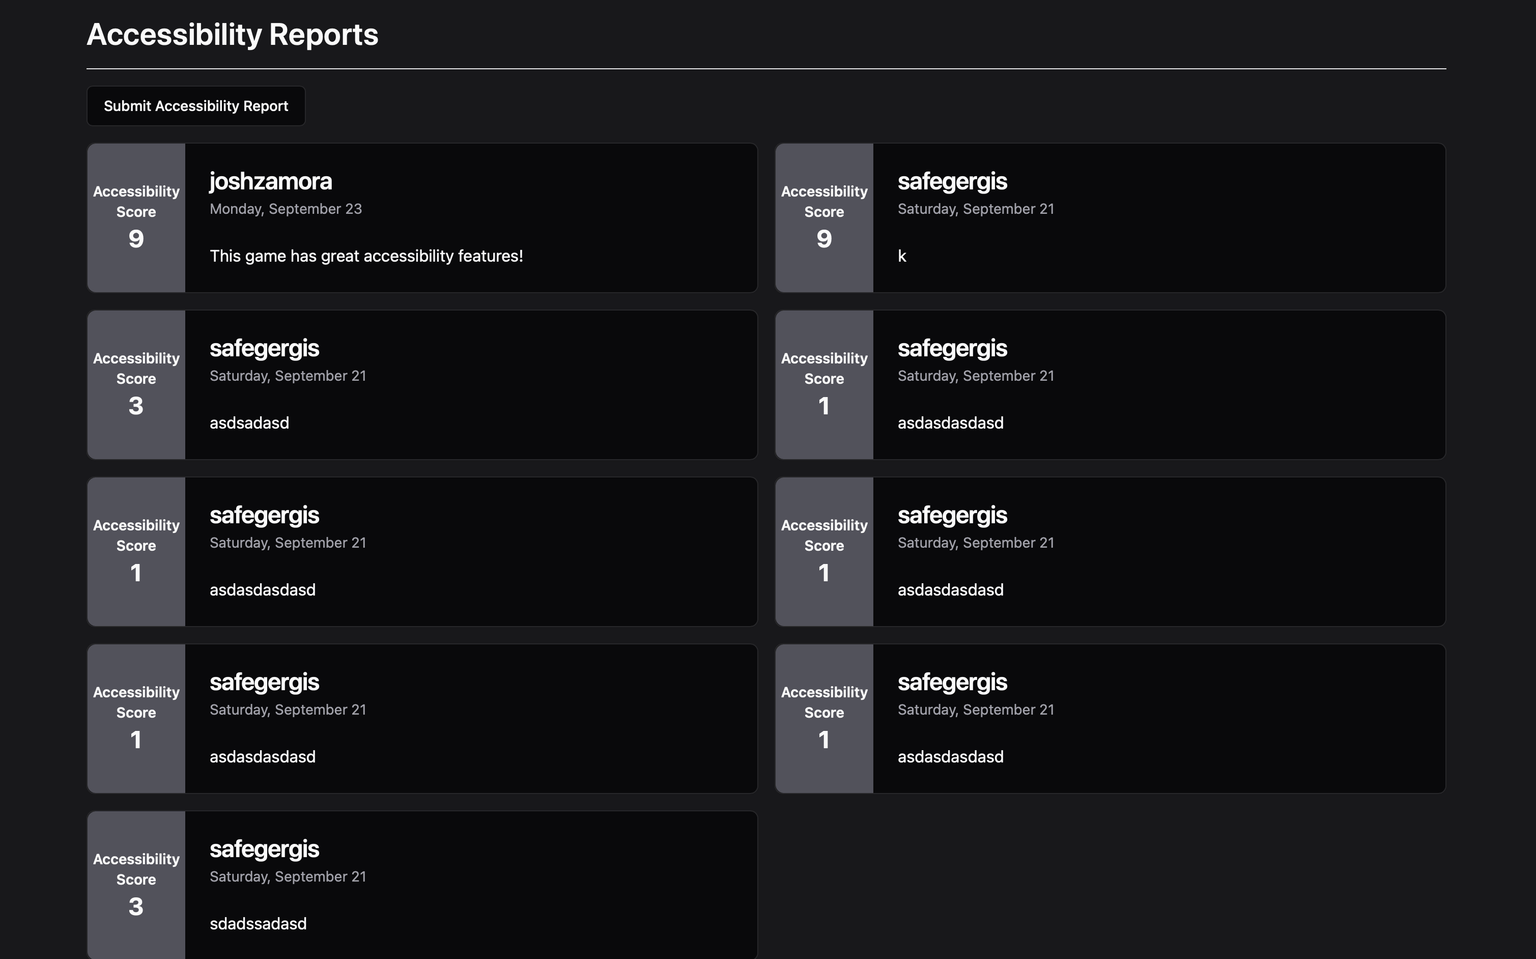The image size is (1536, 959).
Task: Click the Monday, September 23 date
Action: point(286,209)
